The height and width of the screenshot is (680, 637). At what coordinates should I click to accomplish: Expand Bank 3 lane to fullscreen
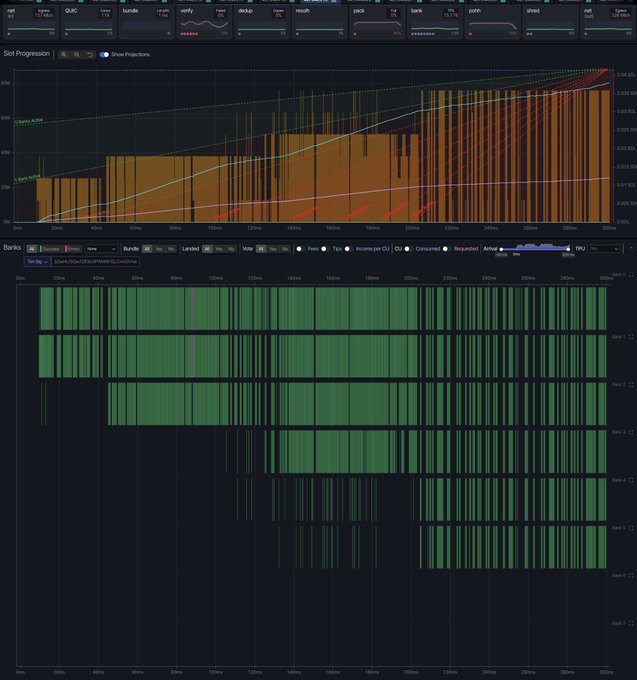click(x=631, y=432)
